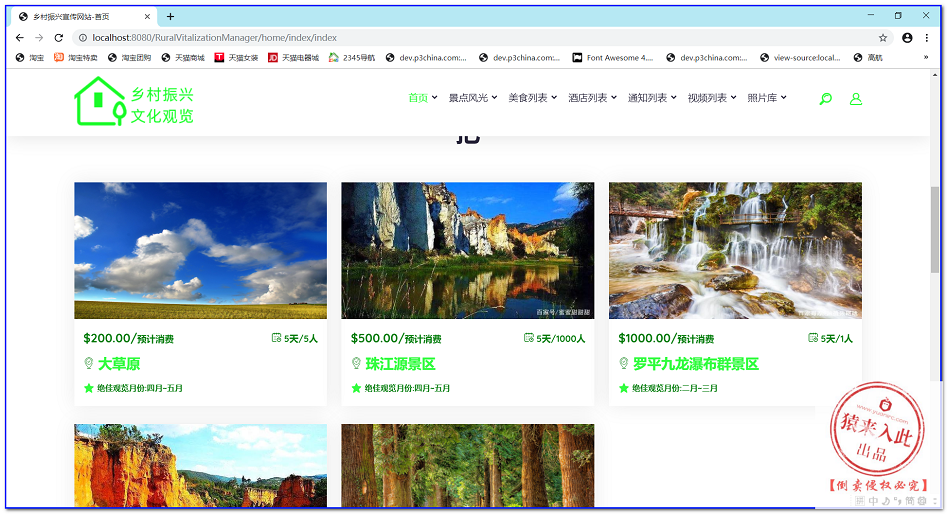The width and height of the screenshot is (947, 514).
Task: Bookmark this page with the star icon
Action: click(883, 37)
